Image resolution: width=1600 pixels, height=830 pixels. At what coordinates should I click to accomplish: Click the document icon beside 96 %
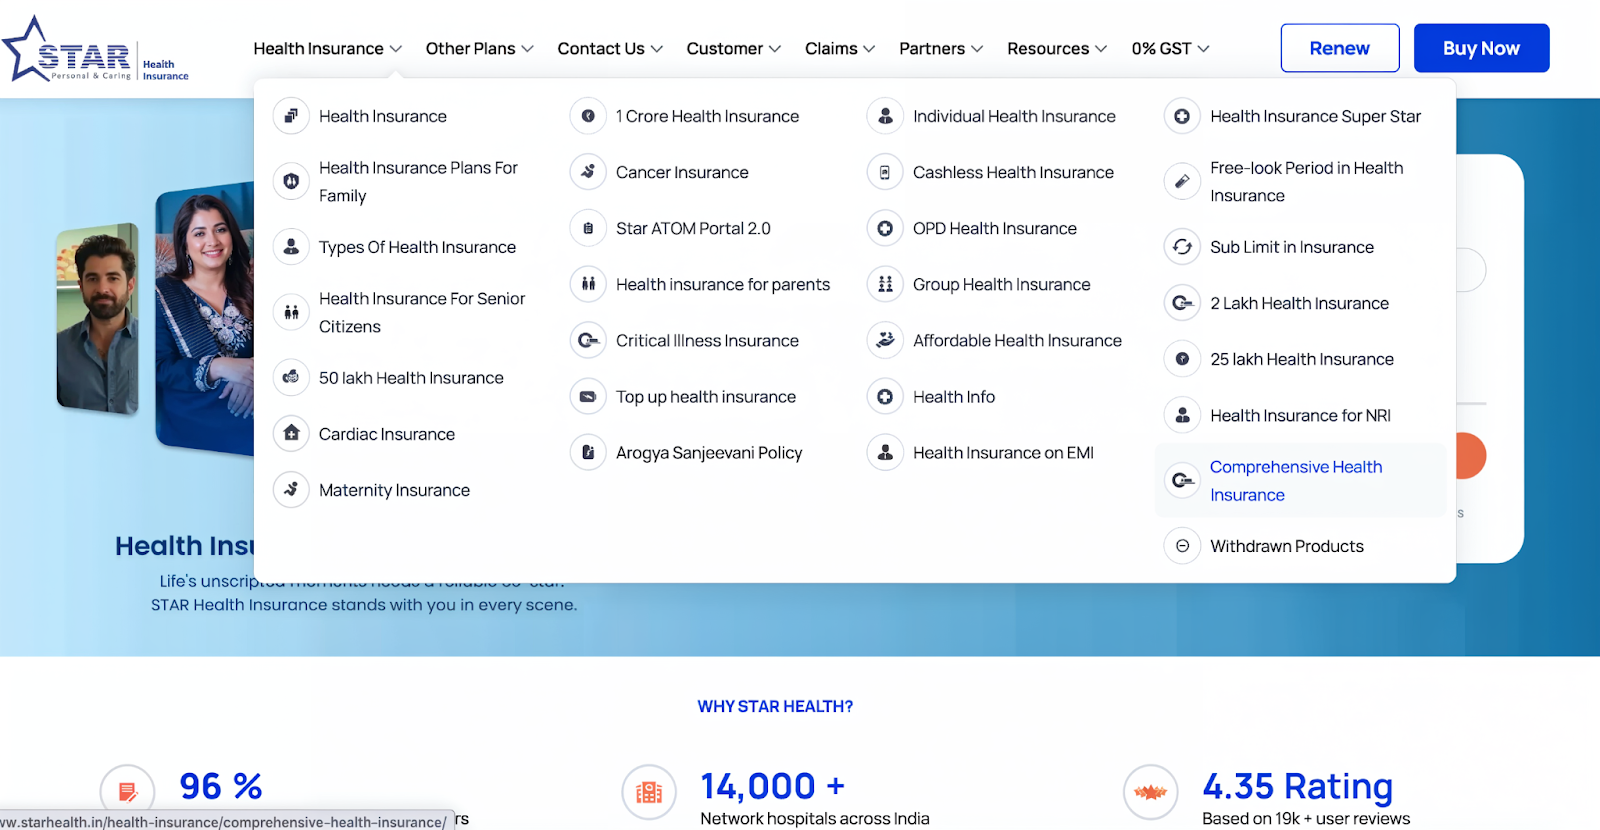click(x=127, y=793)
